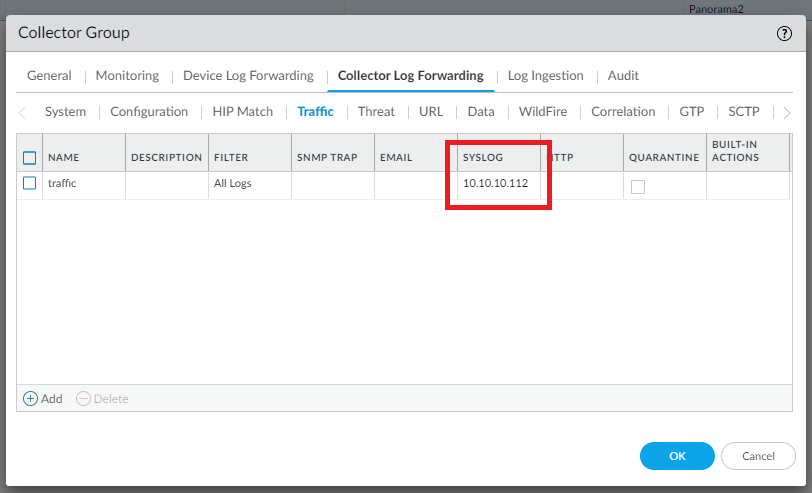Image resolution: width=812 pixels, height=493 pixels.
Task: Click the syslog server 10.10.10.112 cell
Action: 495,184
